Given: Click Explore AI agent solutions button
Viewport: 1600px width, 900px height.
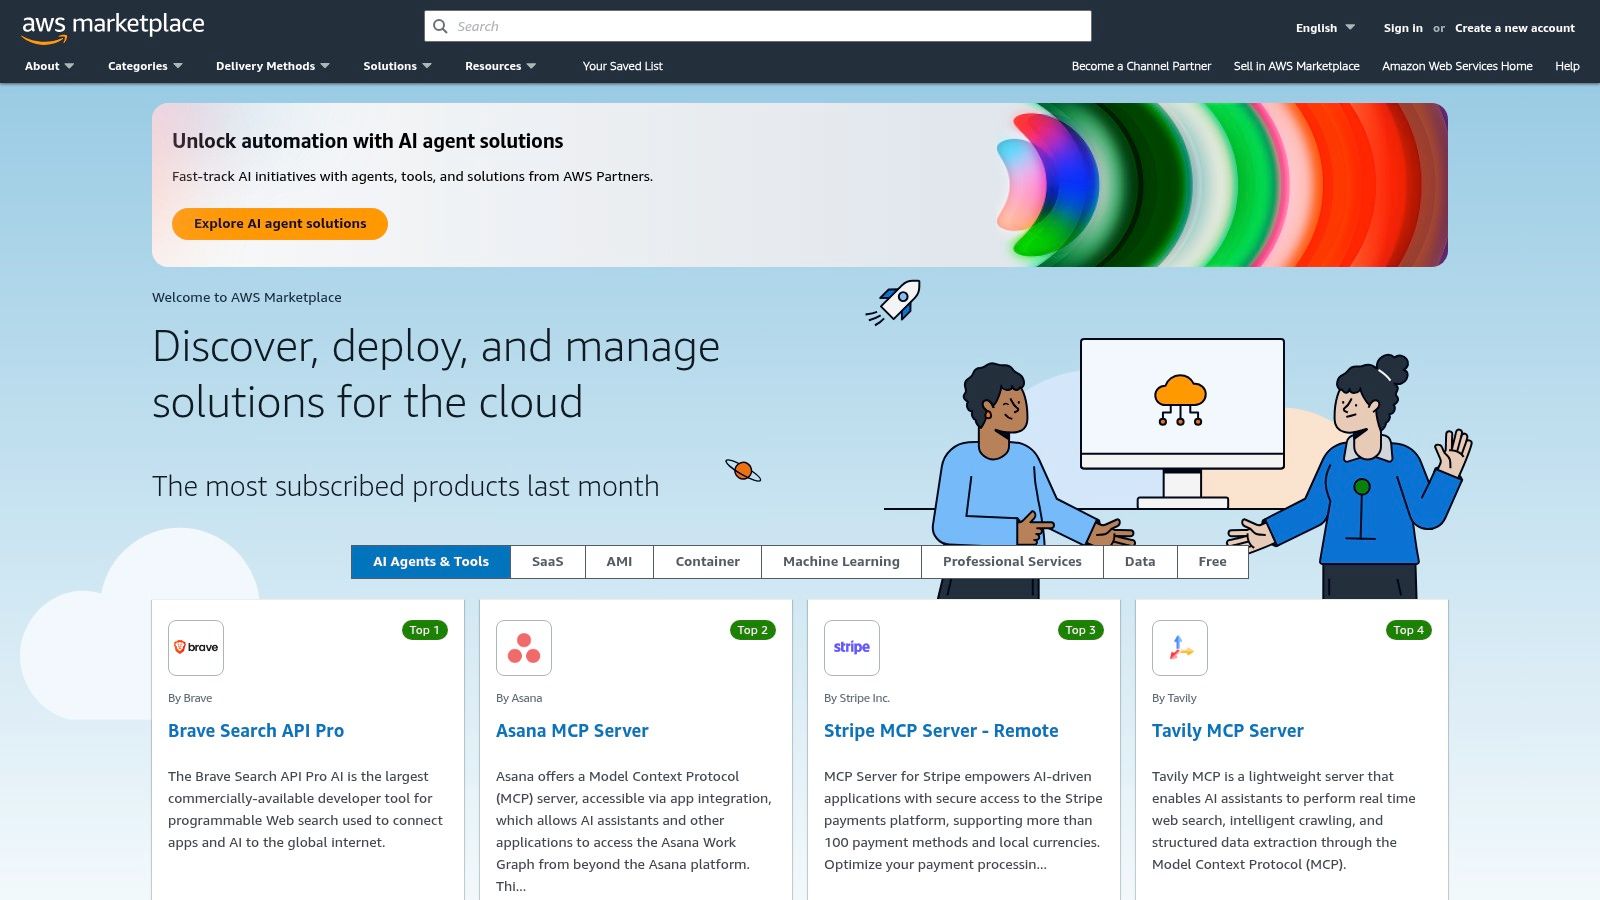Looking at the screenshot, I should click(279, 223).
